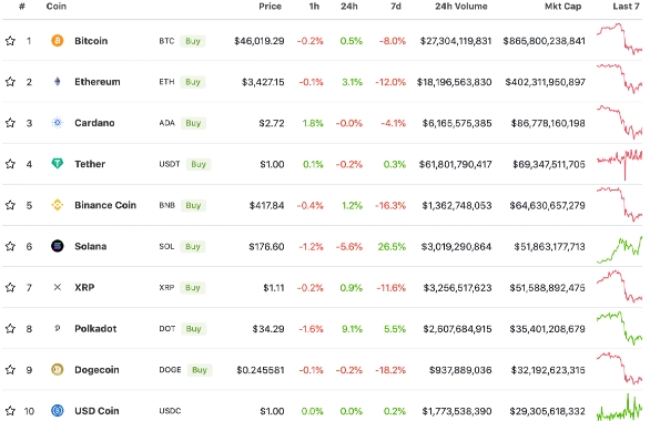Viewport: 650px width, 421px height.
Task: Toggle the USD Coin favorite star
Action: tap(10, 411)
